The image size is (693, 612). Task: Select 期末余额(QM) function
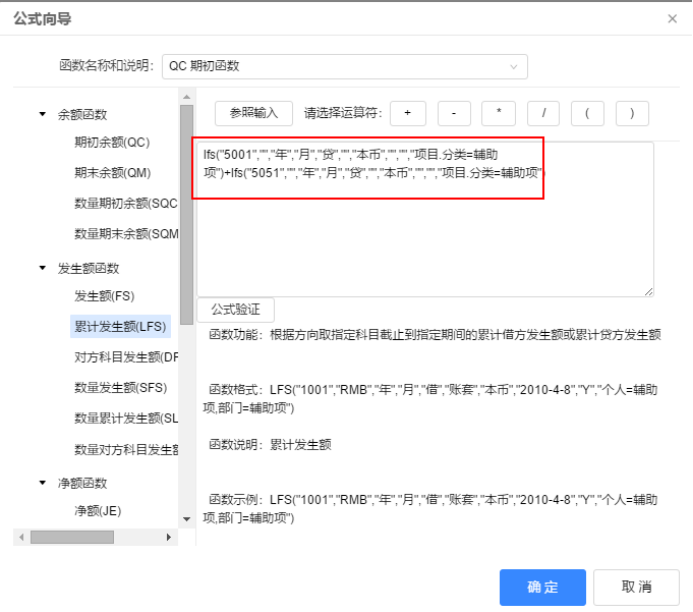coord(112,172)
